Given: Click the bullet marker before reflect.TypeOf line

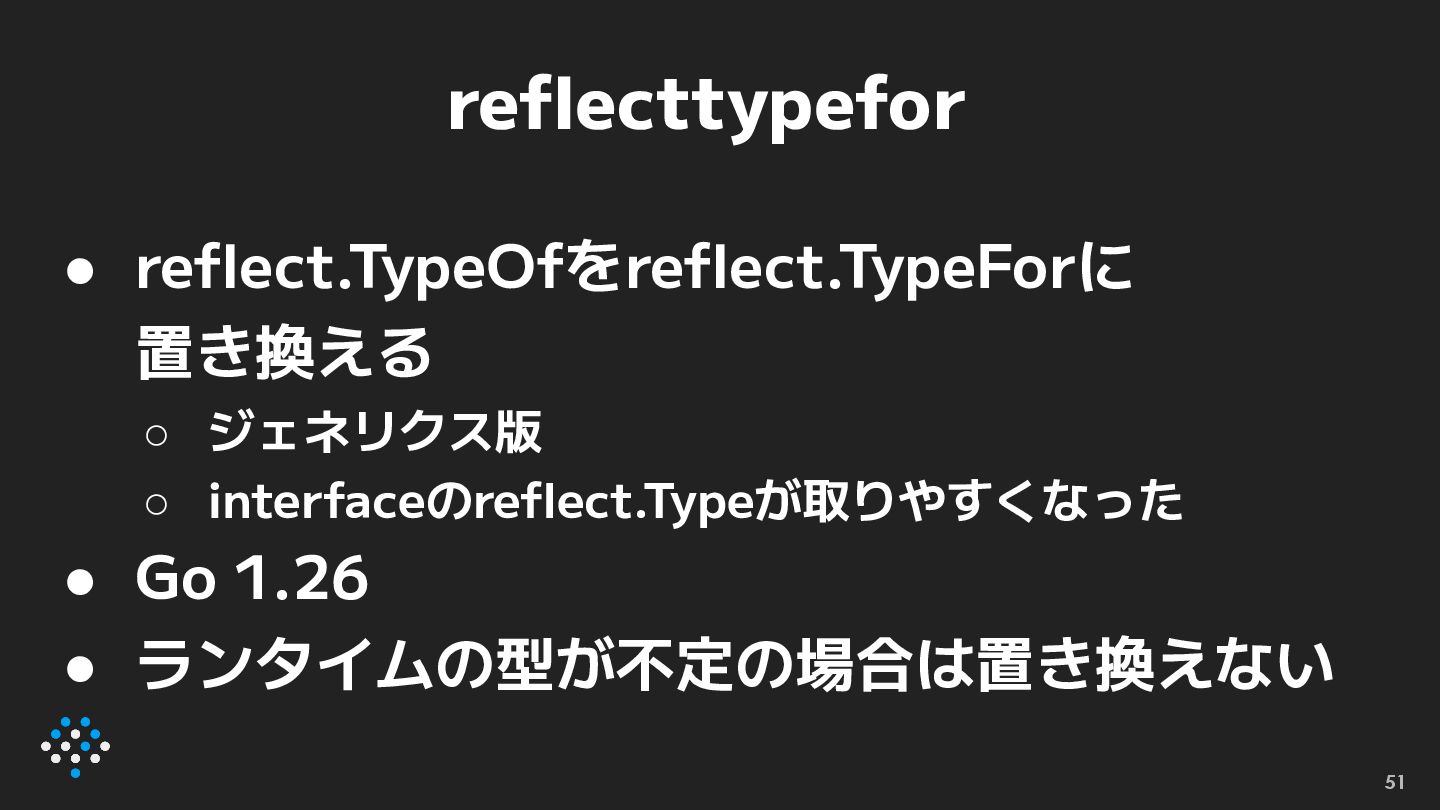Looking at the screenshot, I should tap(80, 270).
